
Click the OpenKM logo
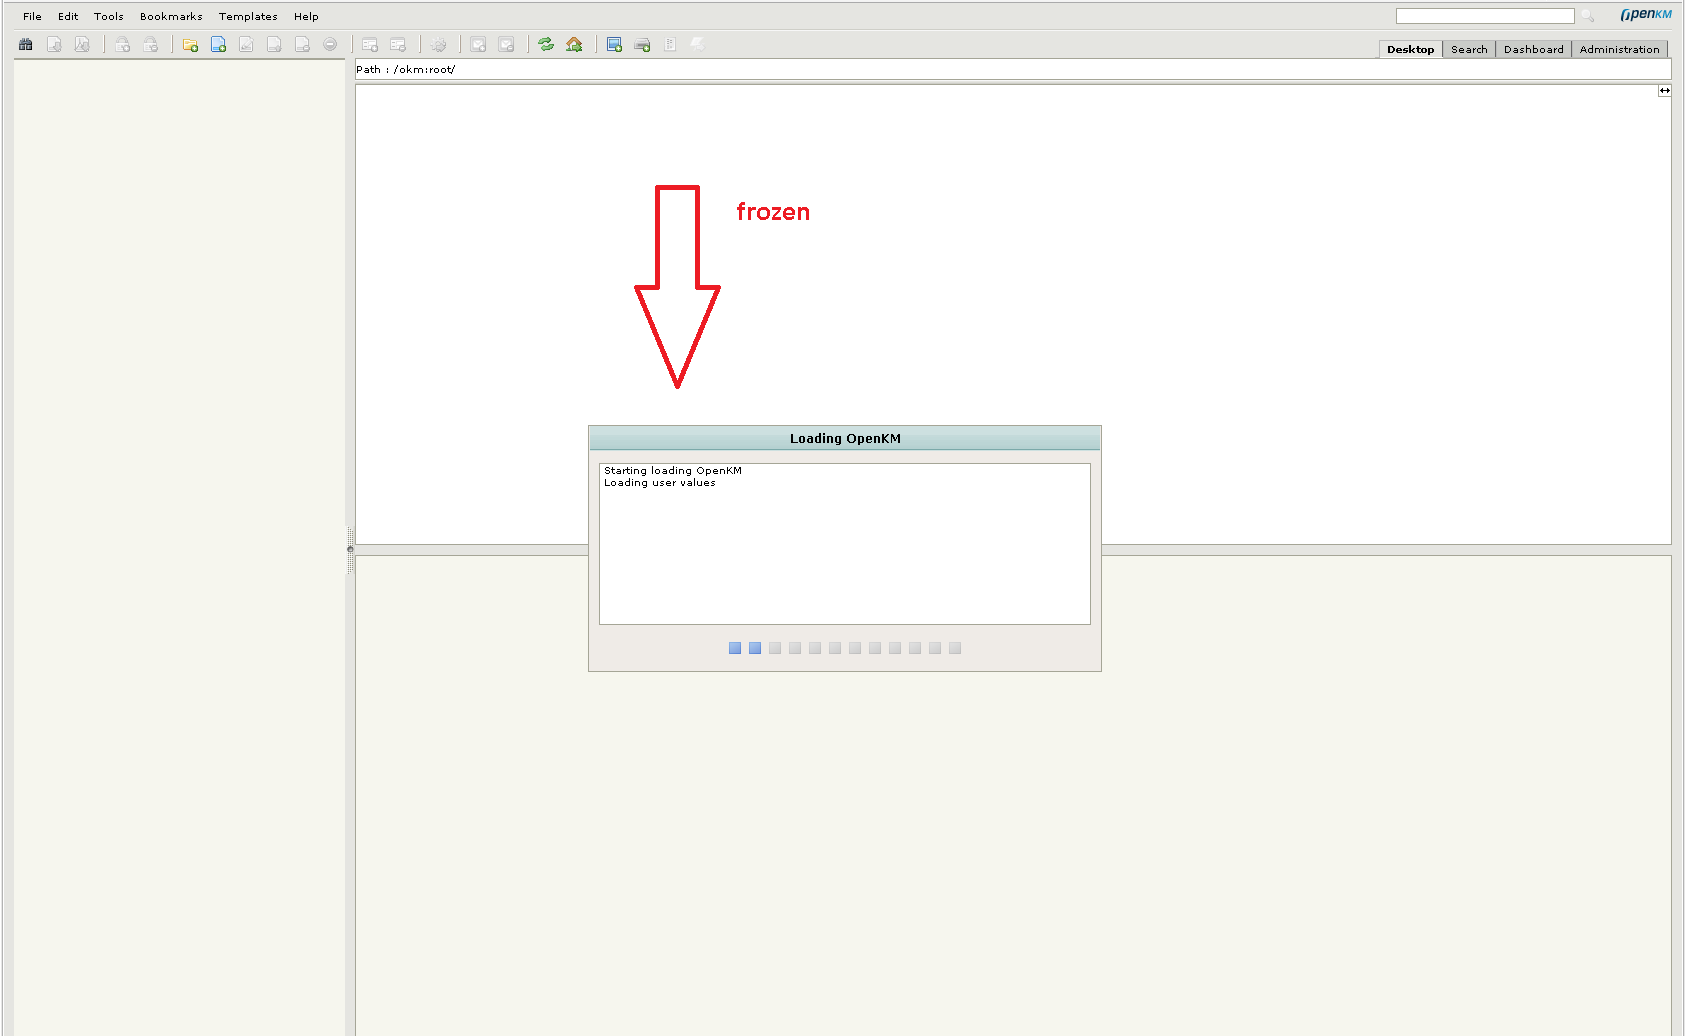click(x=1644, y=15)
